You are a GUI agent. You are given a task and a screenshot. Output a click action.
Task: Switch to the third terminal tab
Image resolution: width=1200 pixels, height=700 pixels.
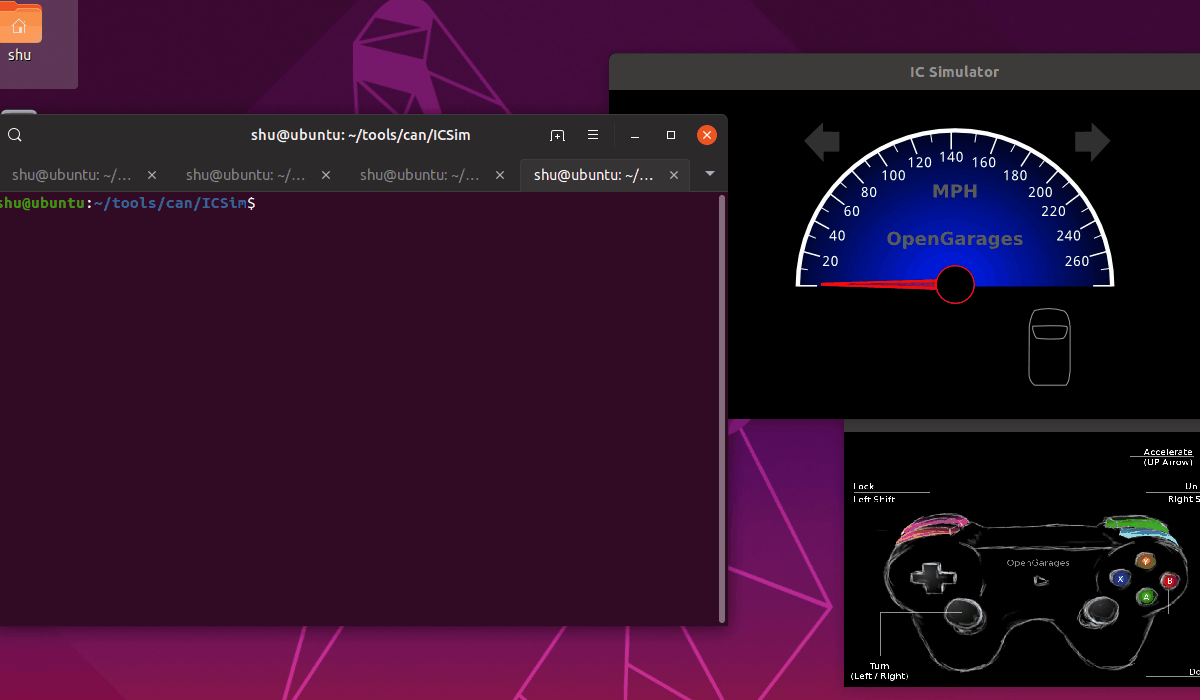(420, 175)
